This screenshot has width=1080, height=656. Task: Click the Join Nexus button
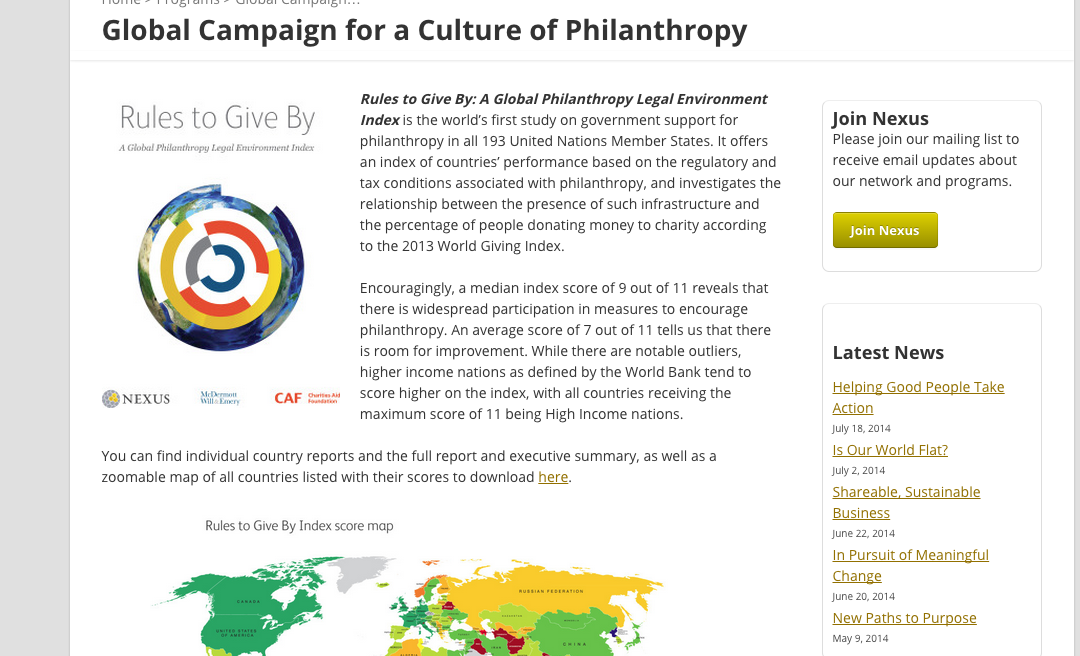(884, 230)
